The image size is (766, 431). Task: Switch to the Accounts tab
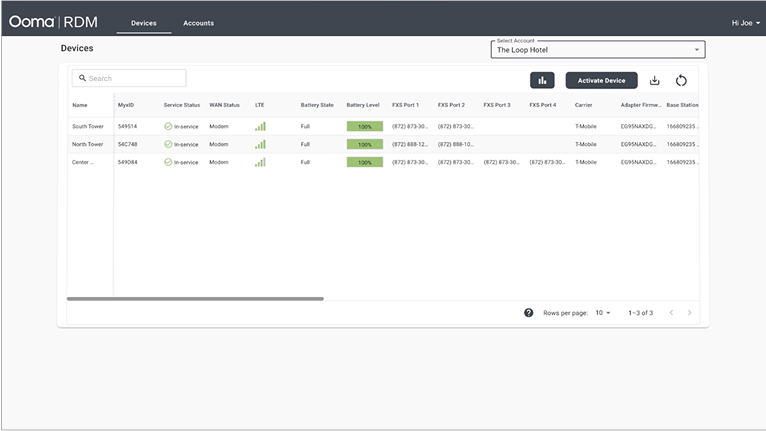tap(198, 23)
